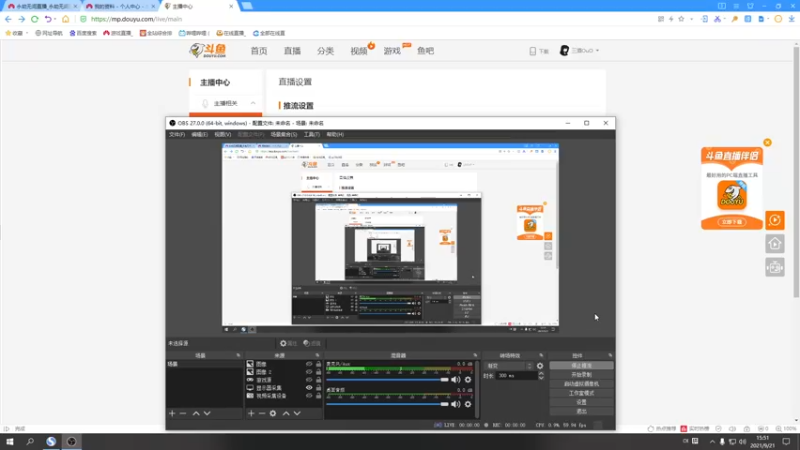The width and height of the screenshot is (800, 450).
Task: Remove the selected source with the minus icon
Action: [x=262, y=413]
